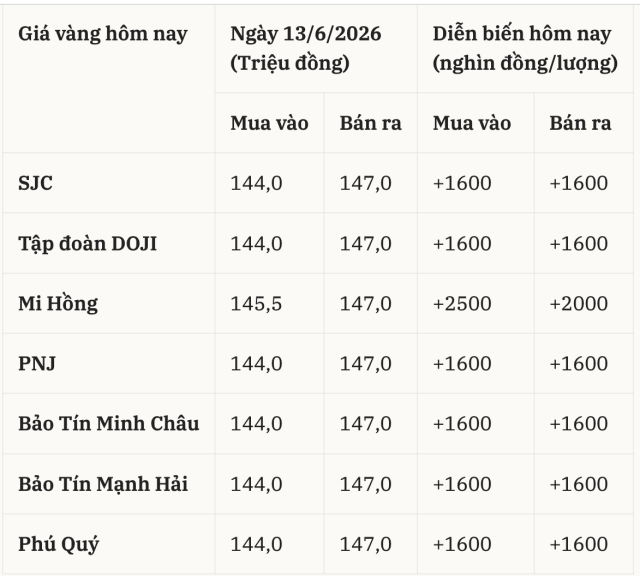This screenshot has height=576, width=640.
Task: Click the Mi Hồng buy price 145,5
Action: (x=256, y=304)
